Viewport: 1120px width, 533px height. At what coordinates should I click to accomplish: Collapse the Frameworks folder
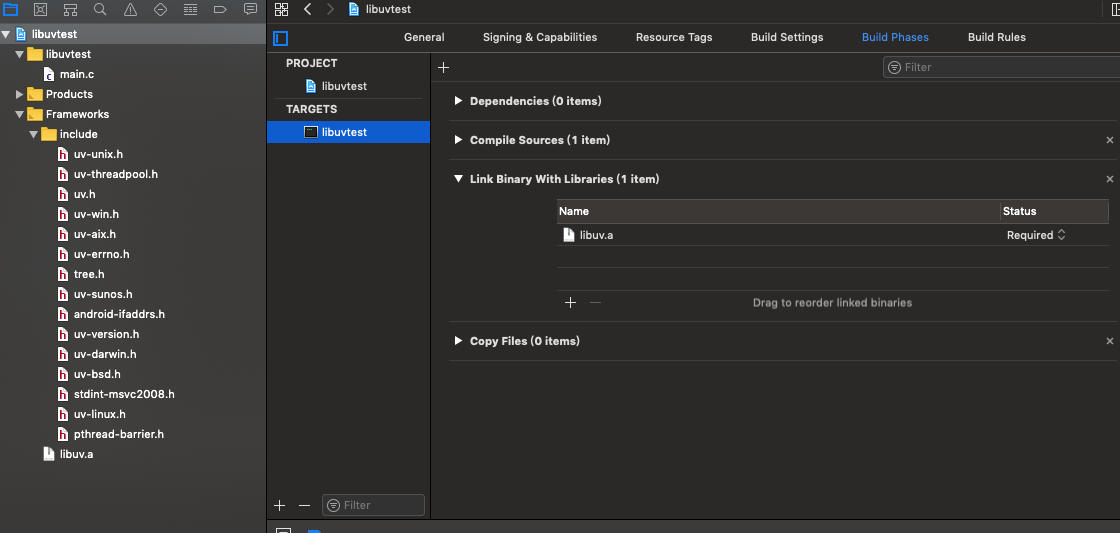(19, 114)
